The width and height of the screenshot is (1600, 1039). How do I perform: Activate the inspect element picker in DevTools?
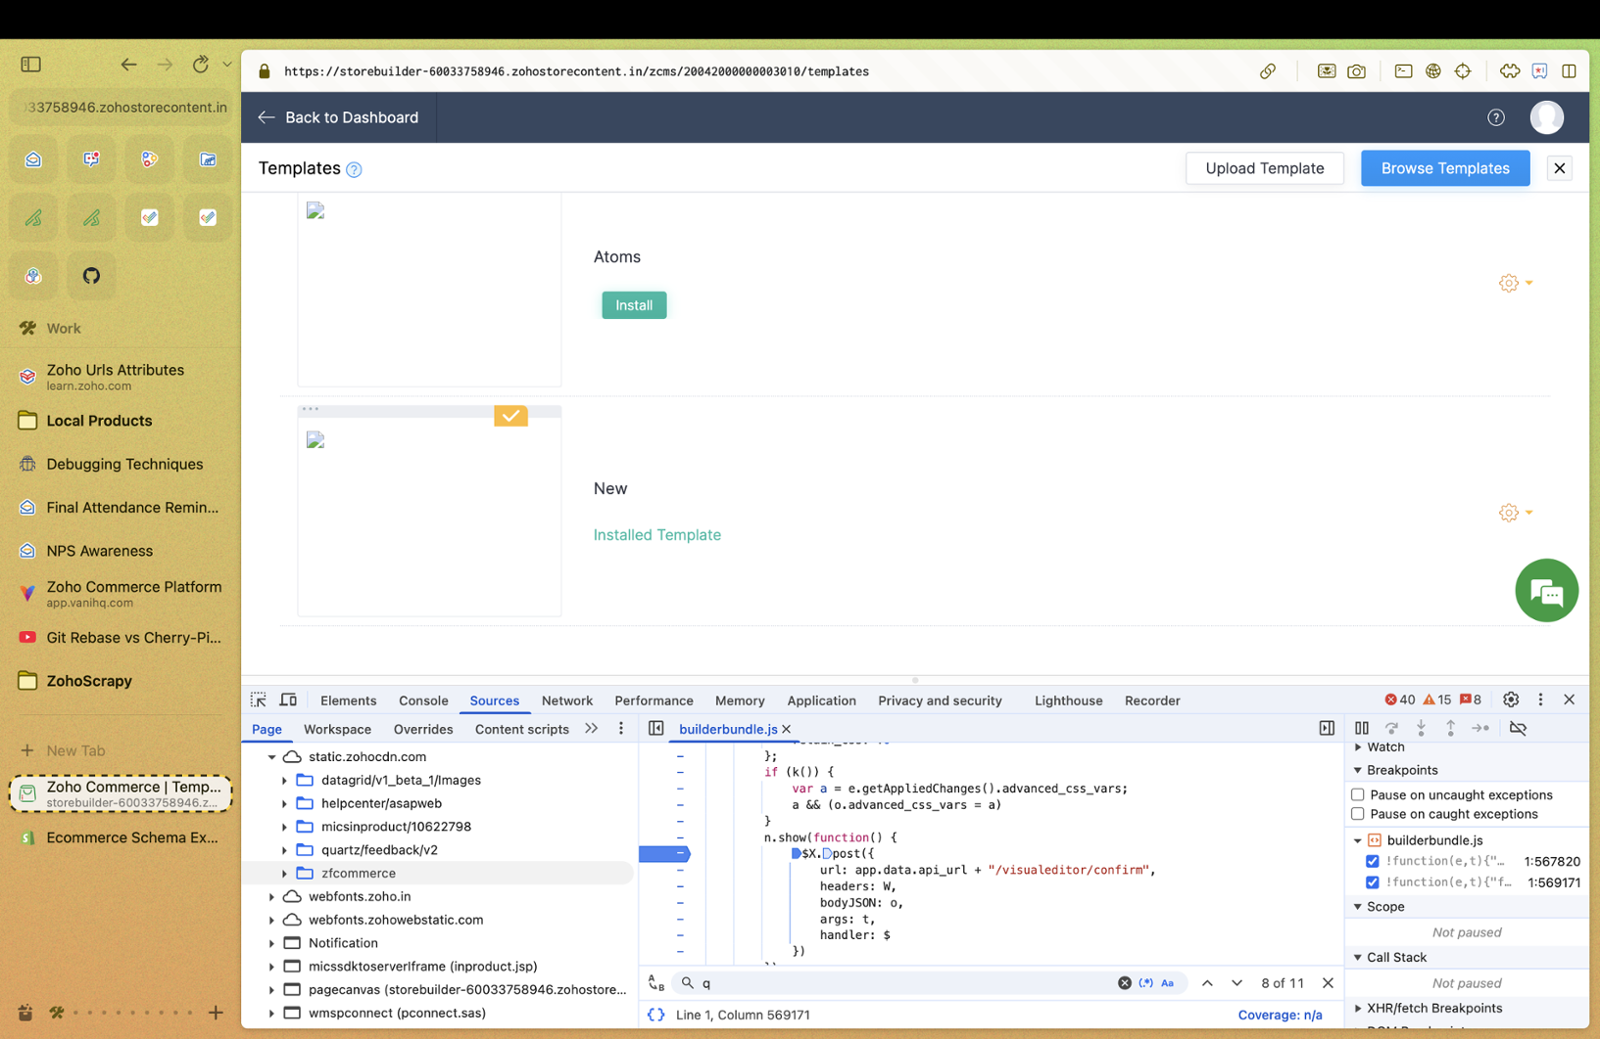tap(258, 700)
